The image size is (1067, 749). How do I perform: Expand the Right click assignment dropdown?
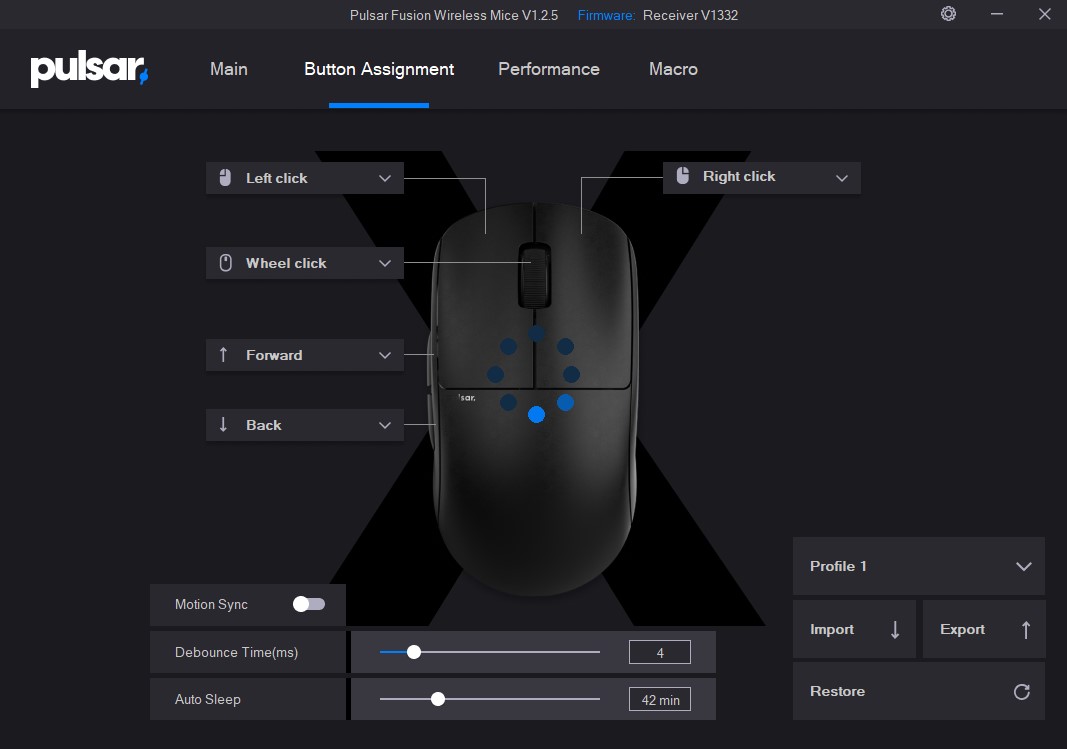(x=841, y=177)
